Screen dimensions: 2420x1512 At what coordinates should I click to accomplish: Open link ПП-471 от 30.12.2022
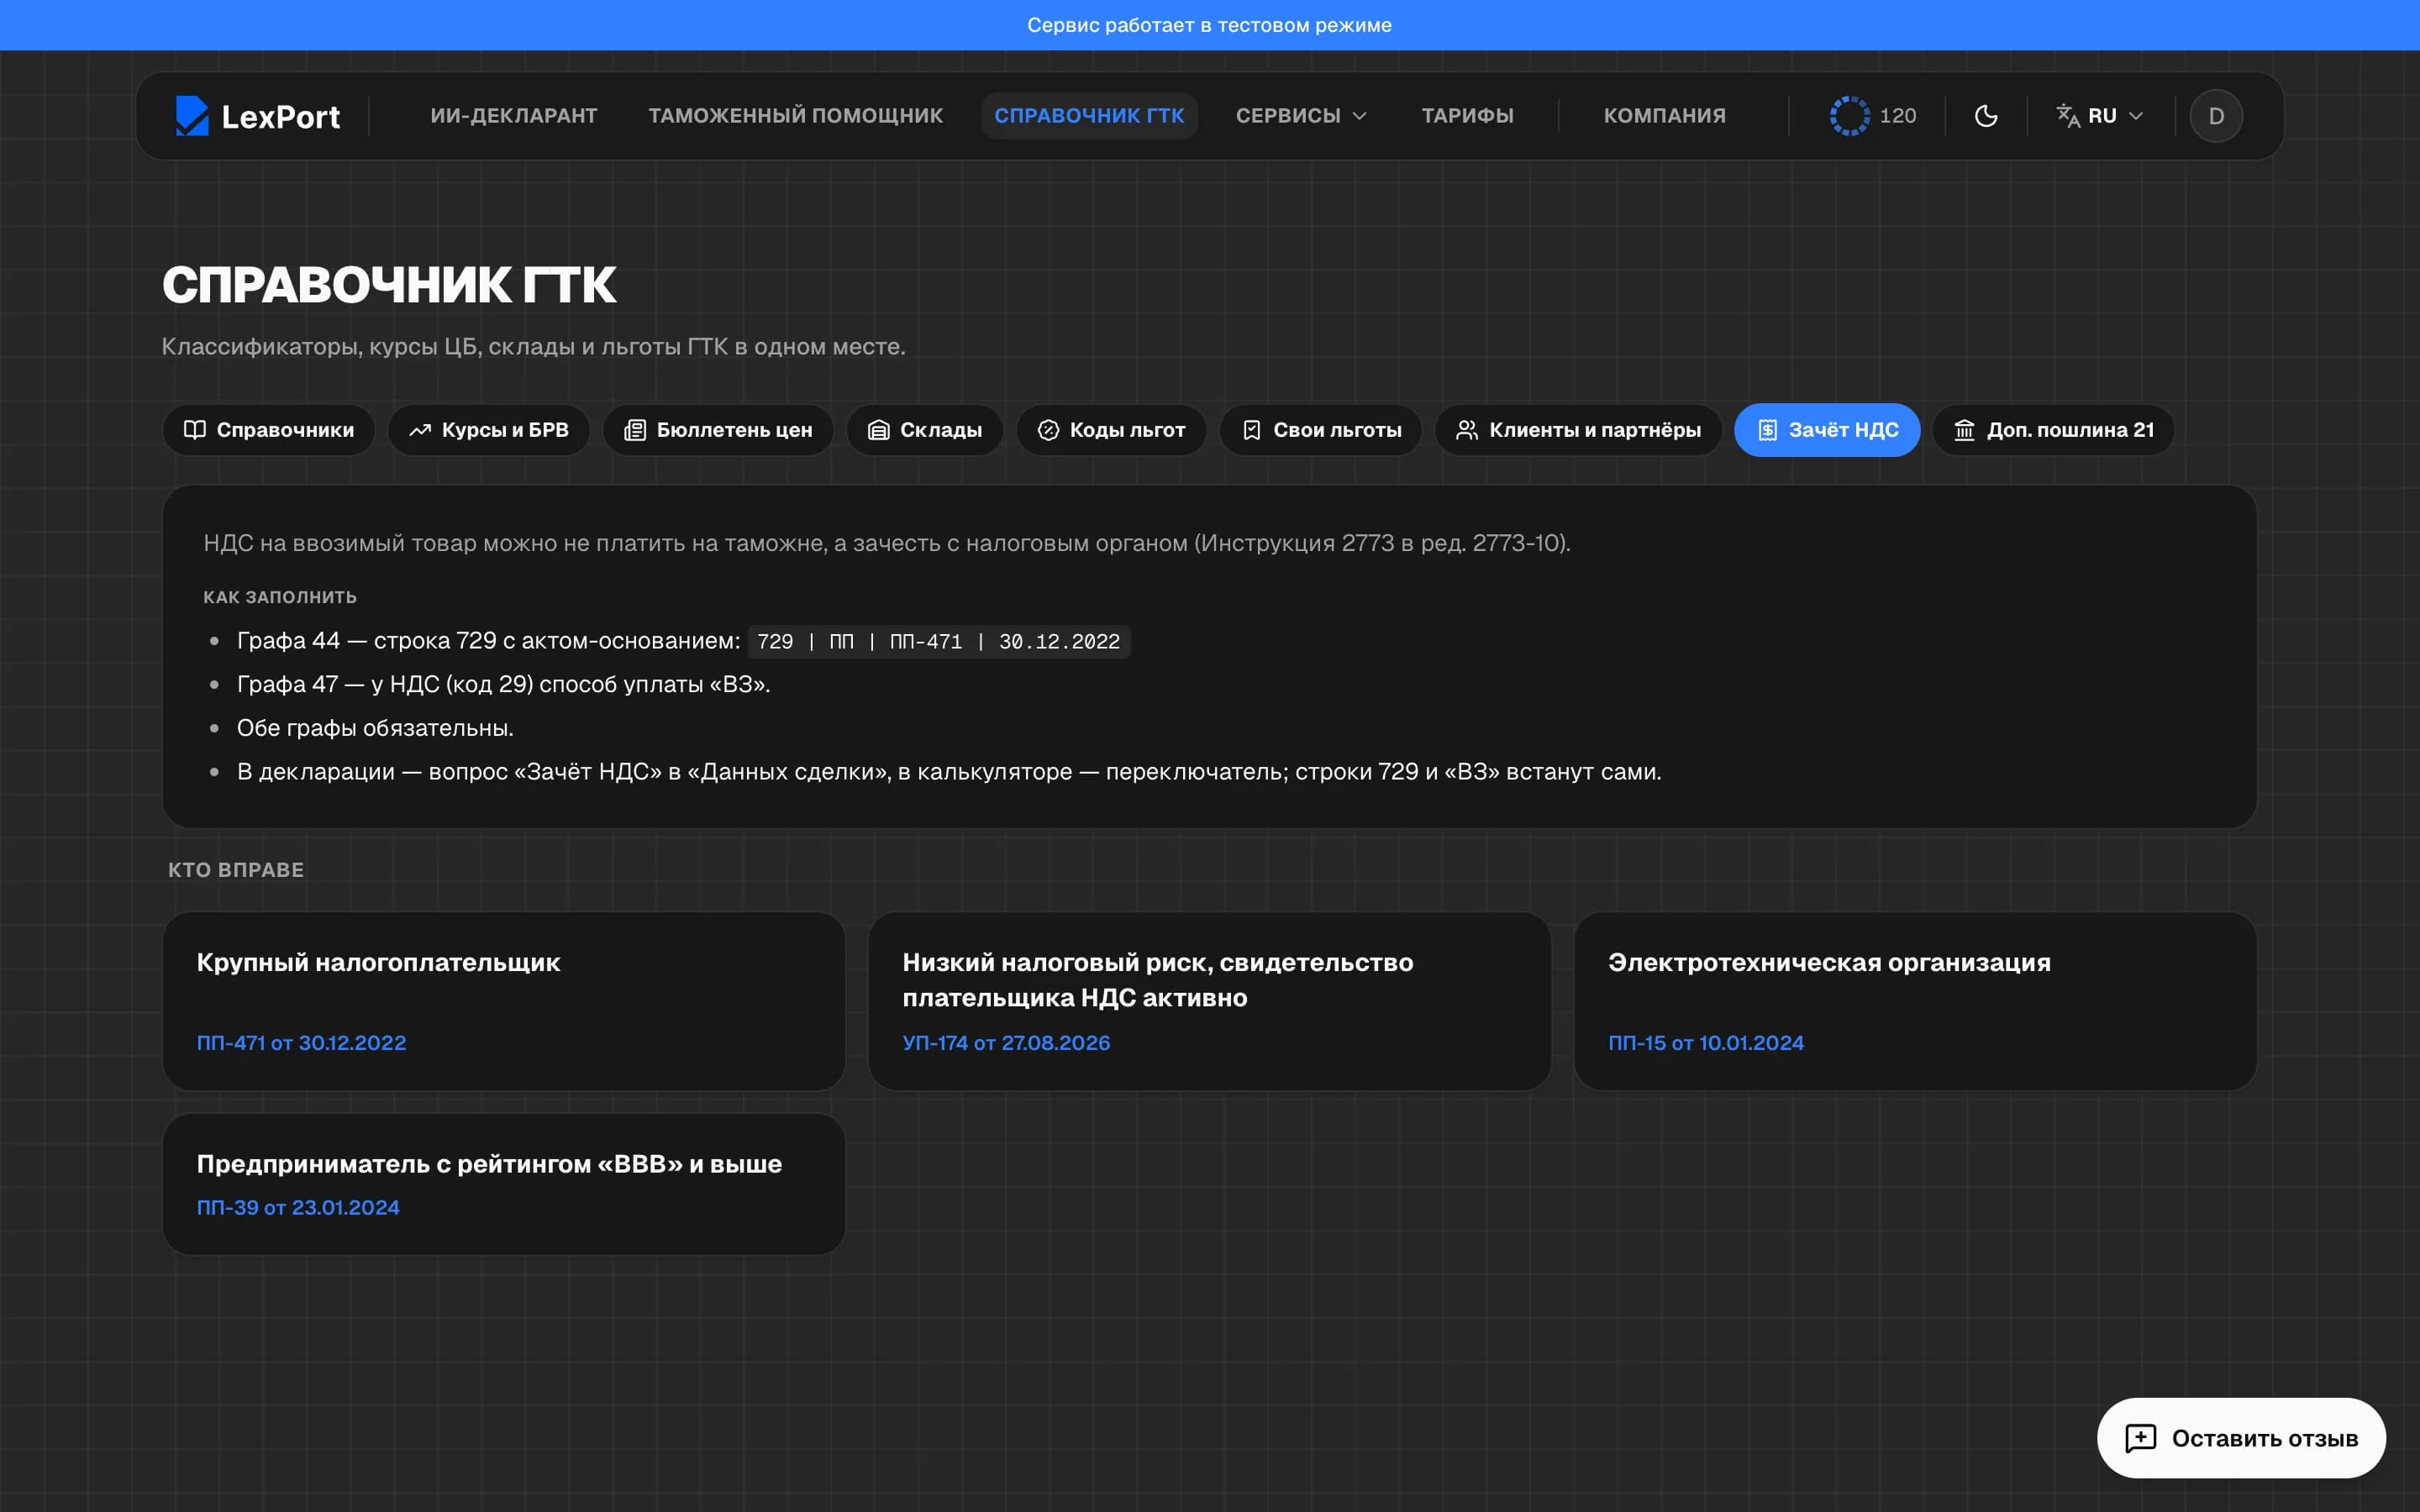pos(301,1043)
